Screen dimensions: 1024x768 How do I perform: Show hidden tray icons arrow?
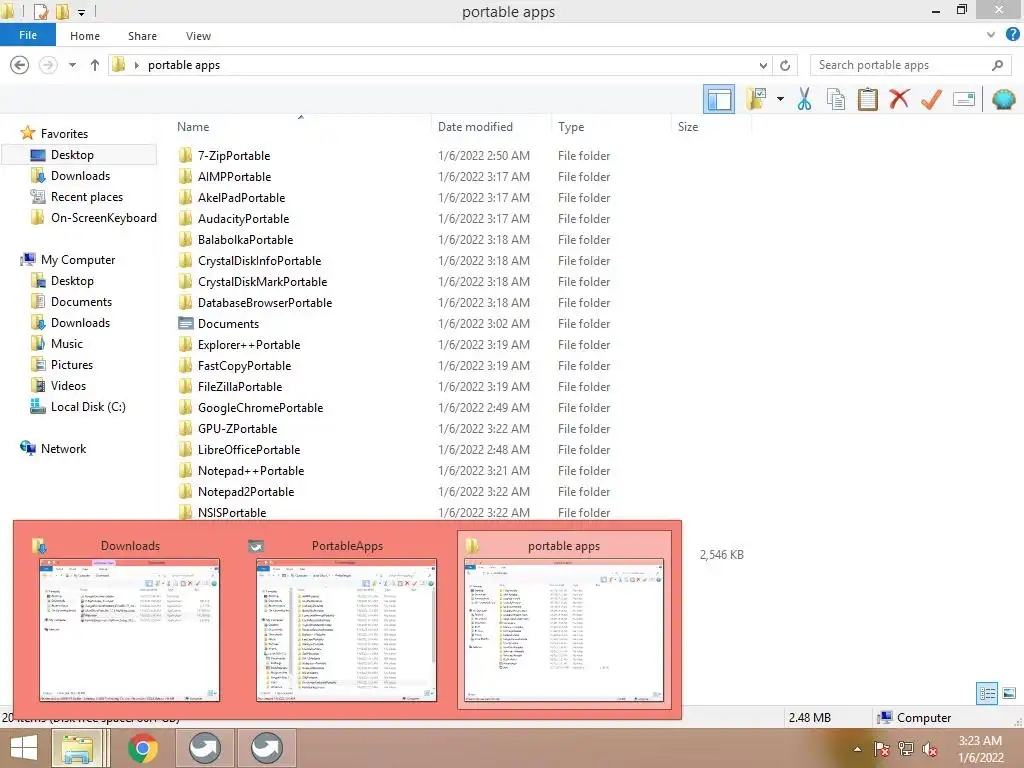(857, 748)
